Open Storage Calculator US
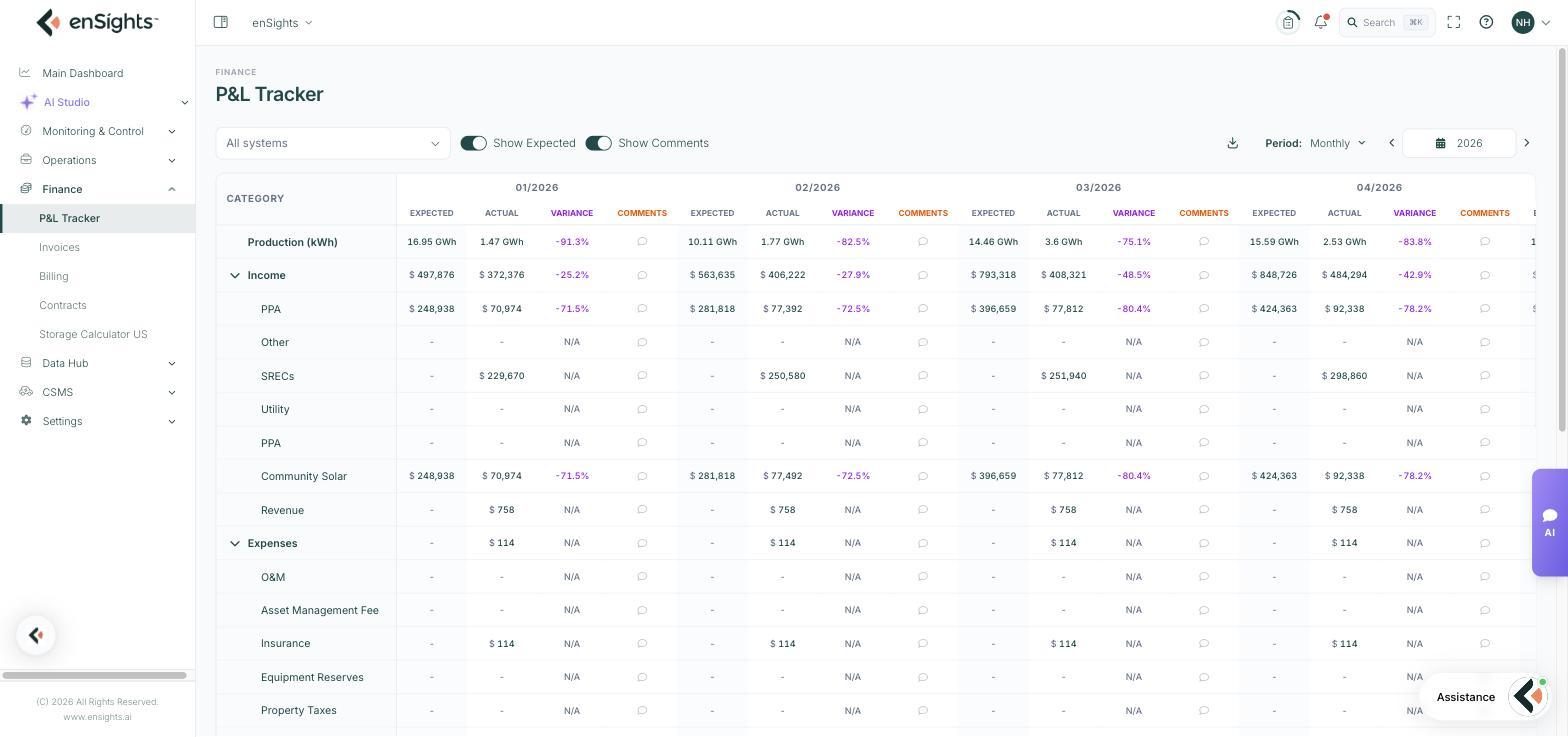Image resolution: width=1568 pixels, height=737 pixels. click(x=93, y=334)
